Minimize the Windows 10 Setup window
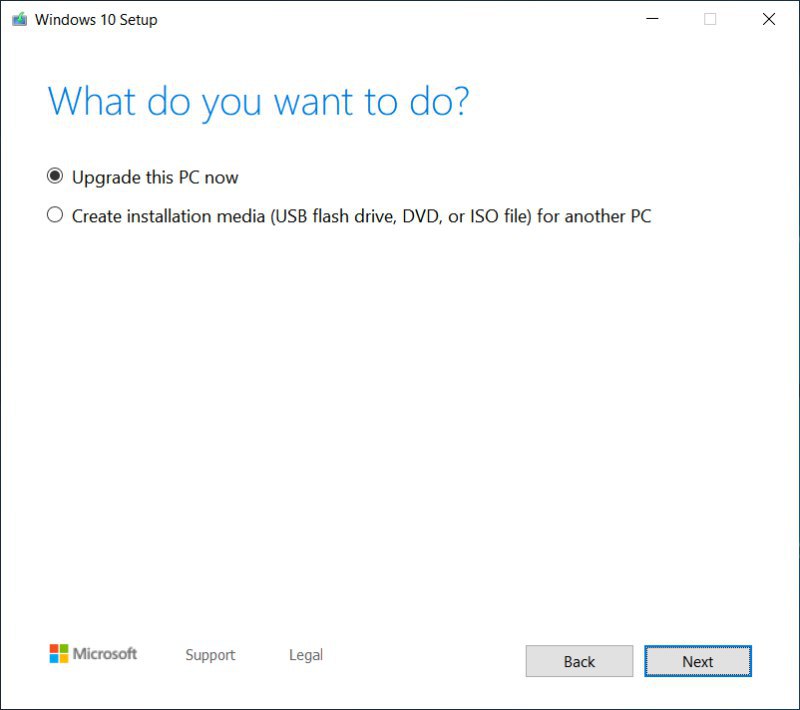Screen dimensions: 800x710 point(652,19)
